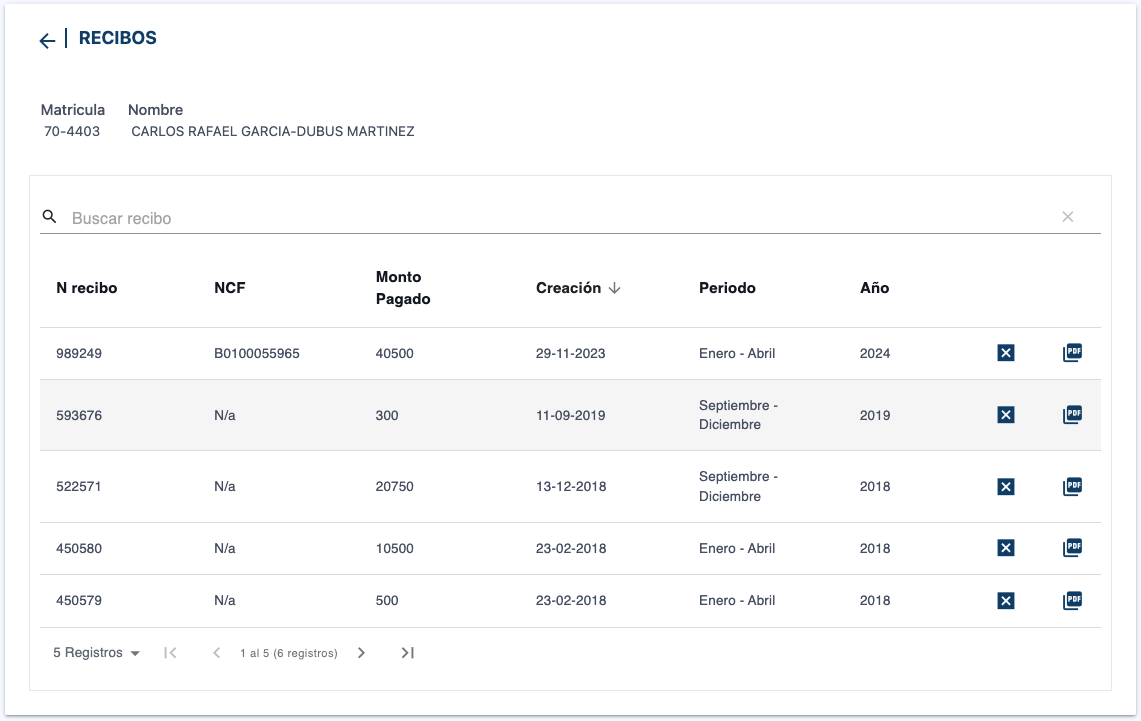This screenshot has width=1141, height=721.
Task: Click the X icon for receipt 522571
Action: (x=1006, y=487)
